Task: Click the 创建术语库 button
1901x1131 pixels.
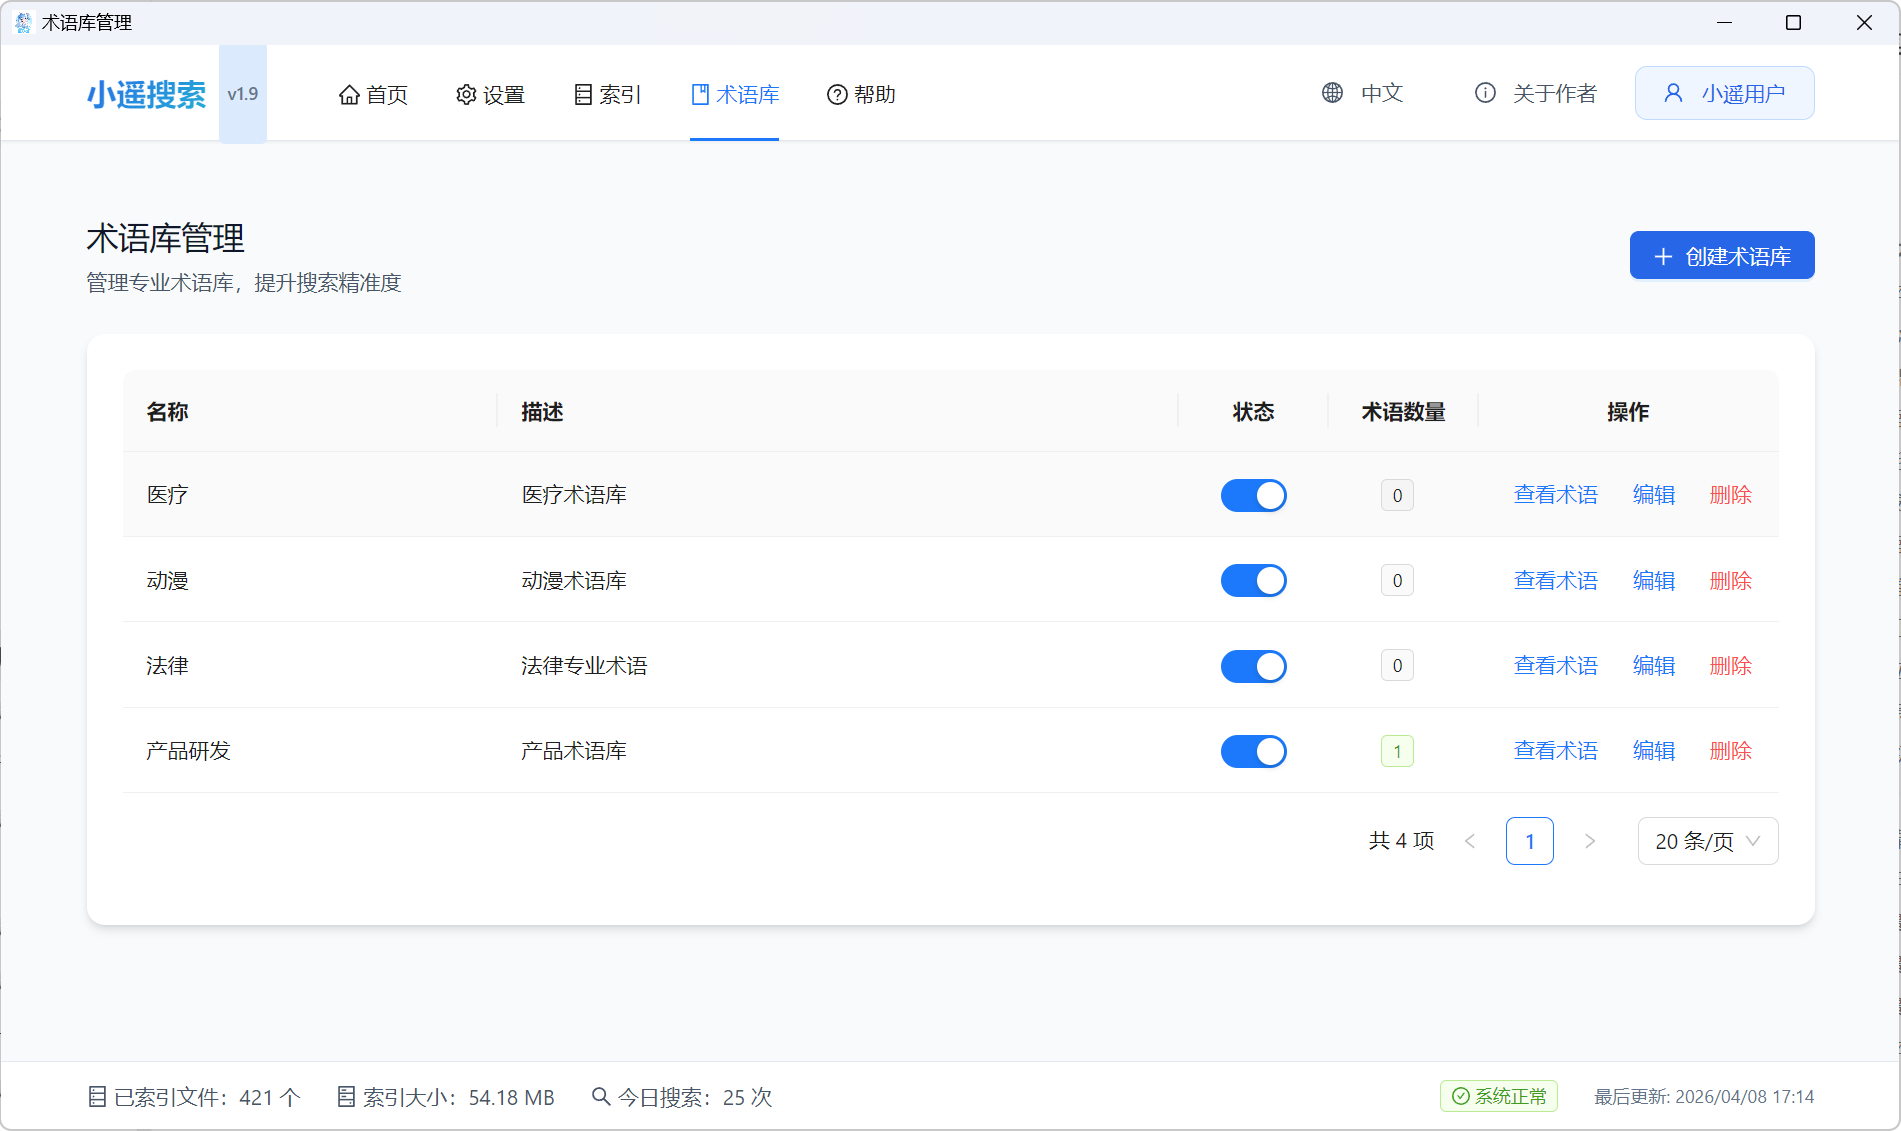Action: 1721,256
